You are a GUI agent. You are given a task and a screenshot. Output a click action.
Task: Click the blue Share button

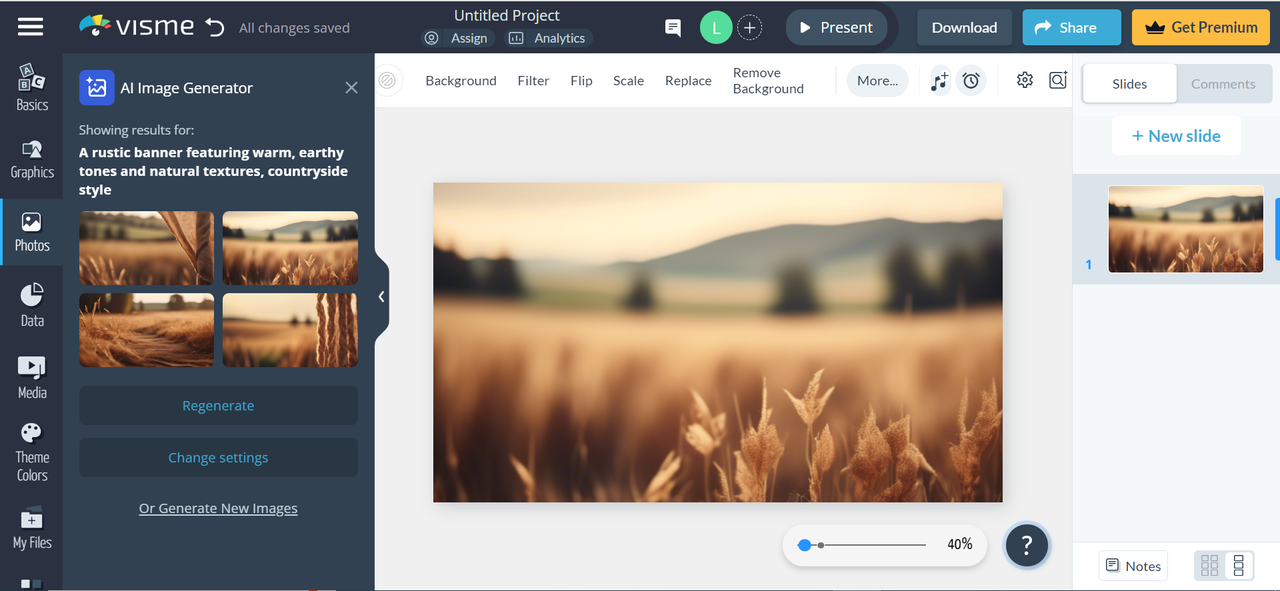[x=1071, y=28]
